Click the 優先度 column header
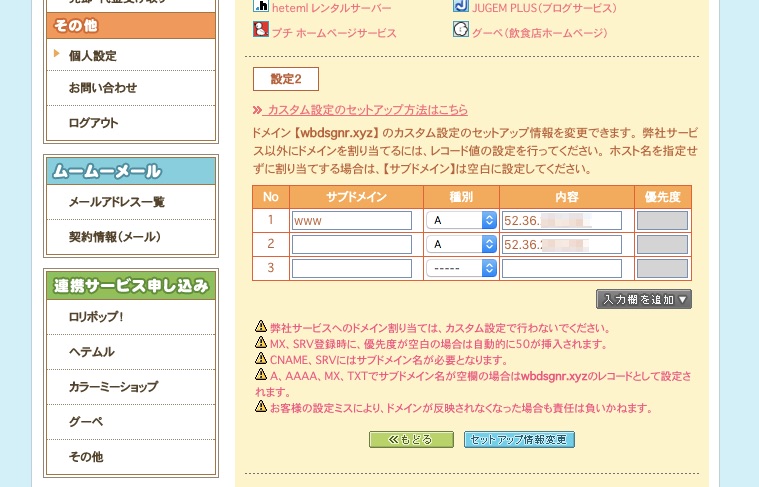 (663, 197)
